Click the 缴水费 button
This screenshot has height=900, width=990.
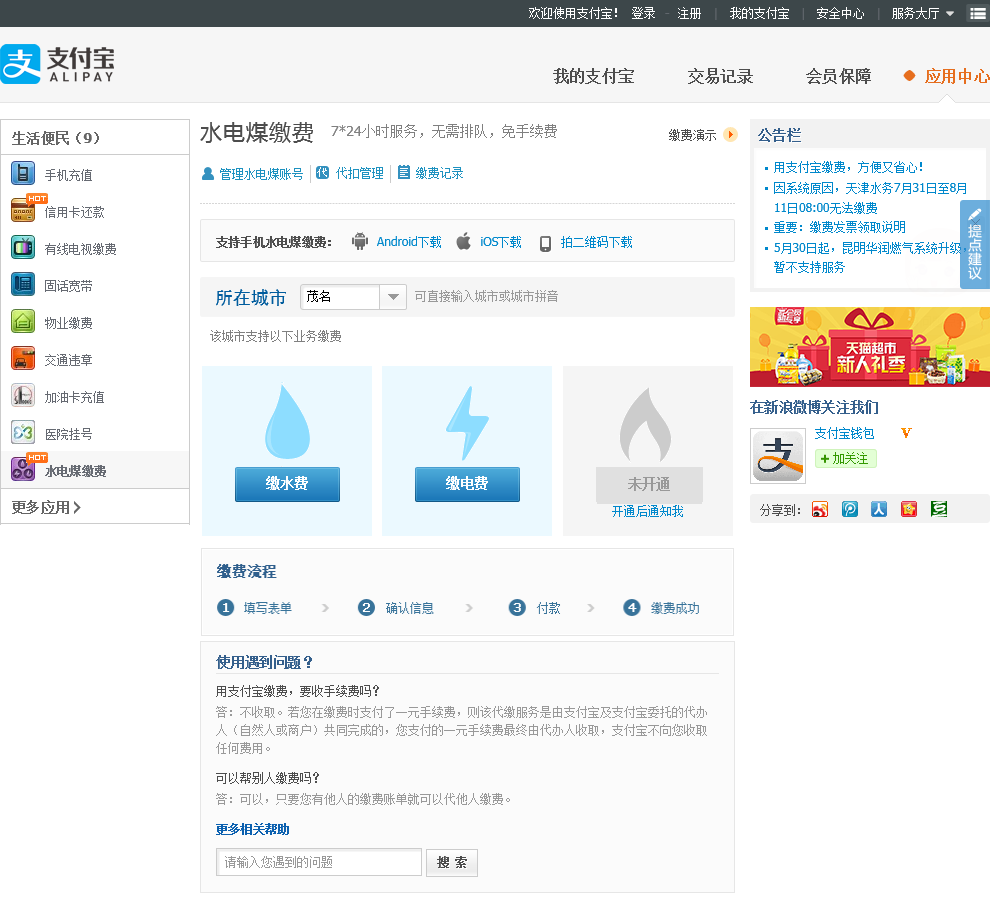coord(287,484)
